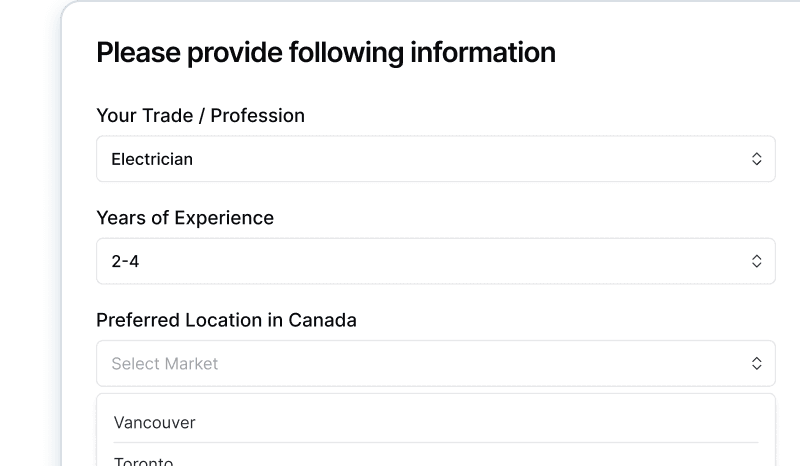Click the "Preferred Location in Canada" label
The image size is (800, 466).
226,320
